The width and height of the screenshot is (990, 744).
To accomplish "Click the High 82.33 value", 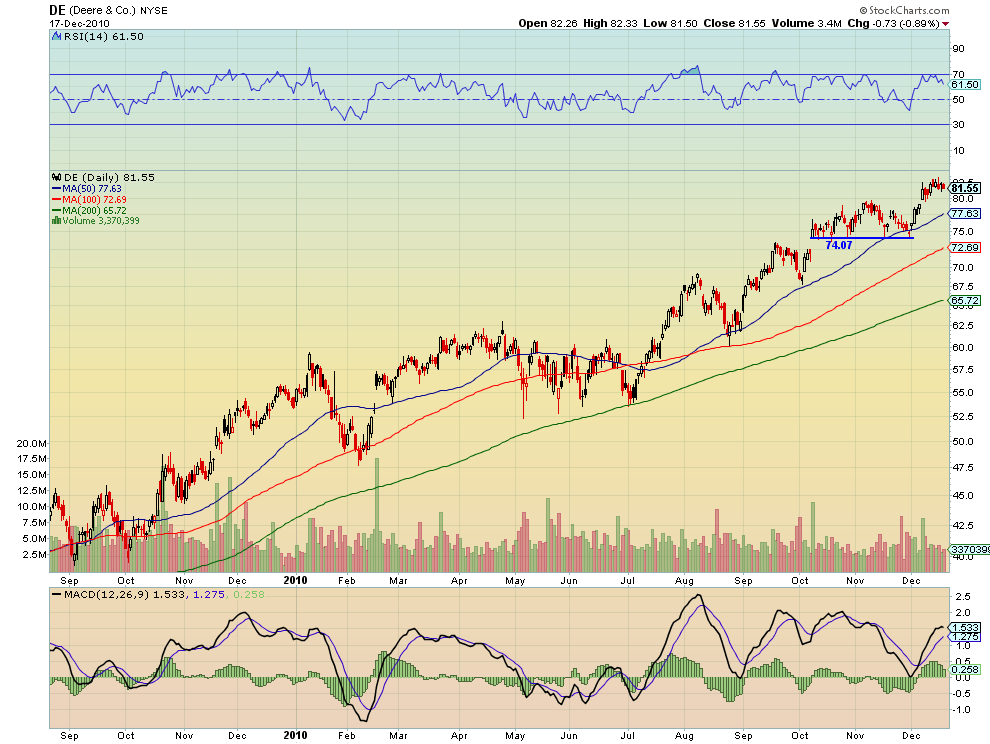I will 610,23.
